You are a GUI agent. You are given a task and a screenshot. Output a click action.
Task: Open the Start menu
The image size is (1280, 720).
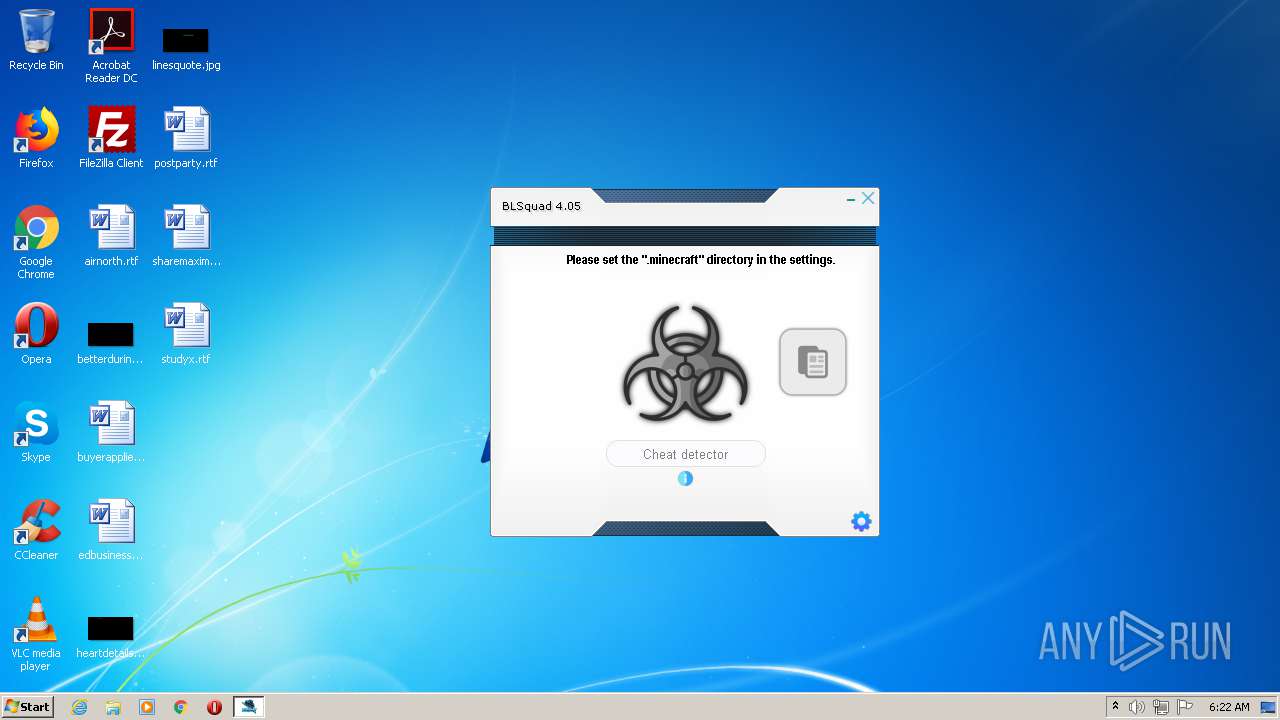click(x=28, y=707)
